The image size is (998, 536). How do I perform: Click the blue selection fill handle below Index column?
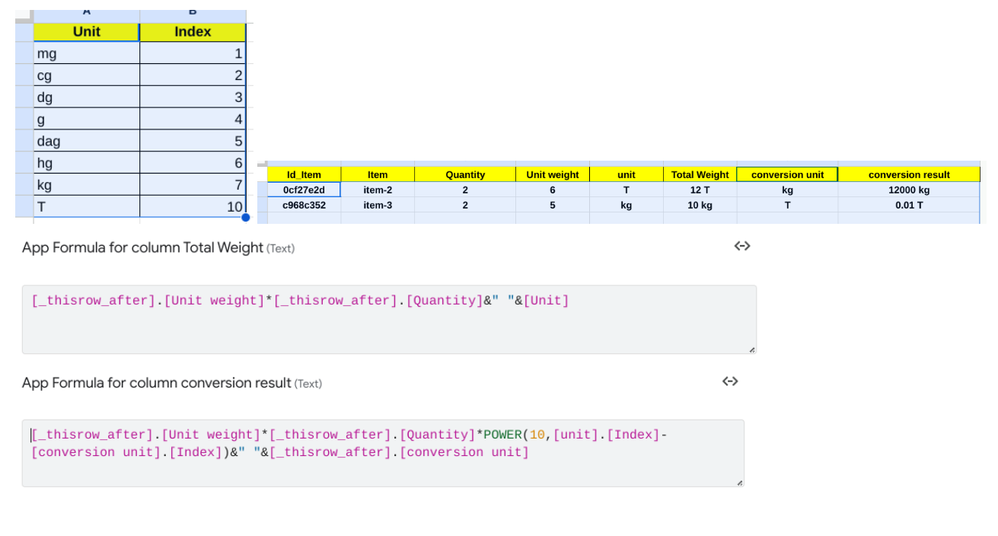246,218
